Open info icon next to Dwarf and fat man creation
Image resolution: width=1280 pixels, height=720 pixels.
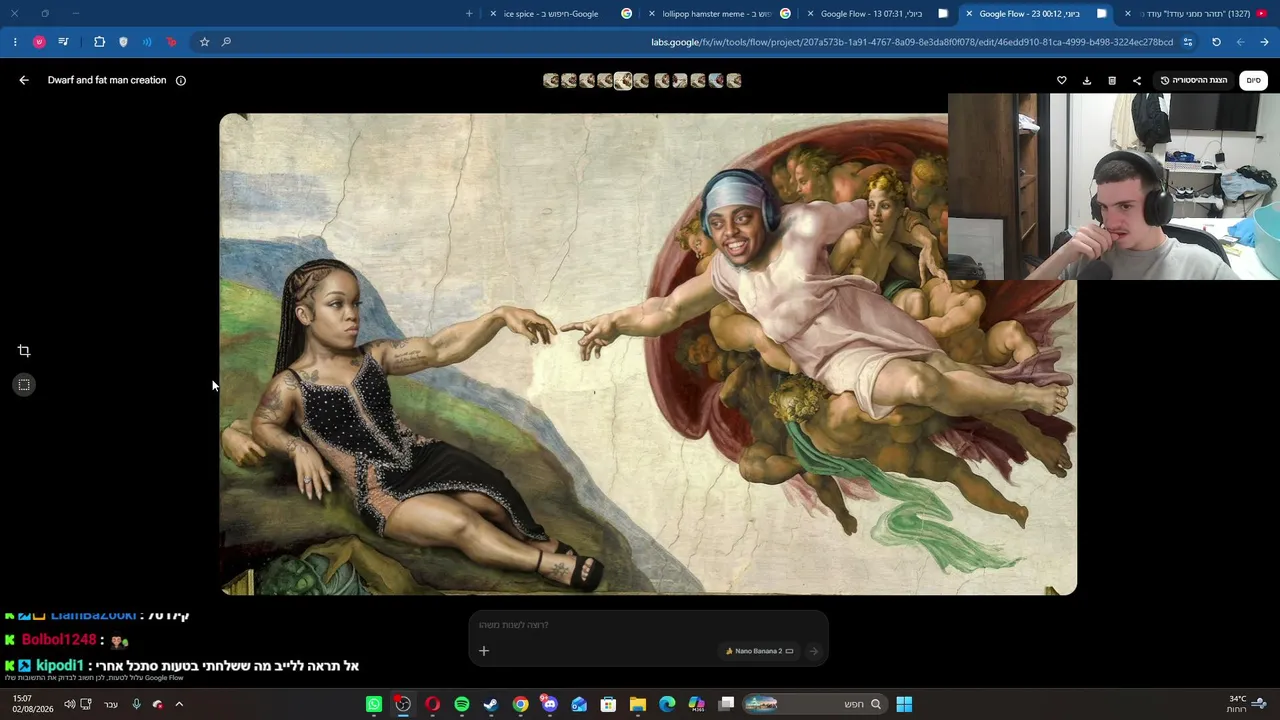click(x=181, y=80)
